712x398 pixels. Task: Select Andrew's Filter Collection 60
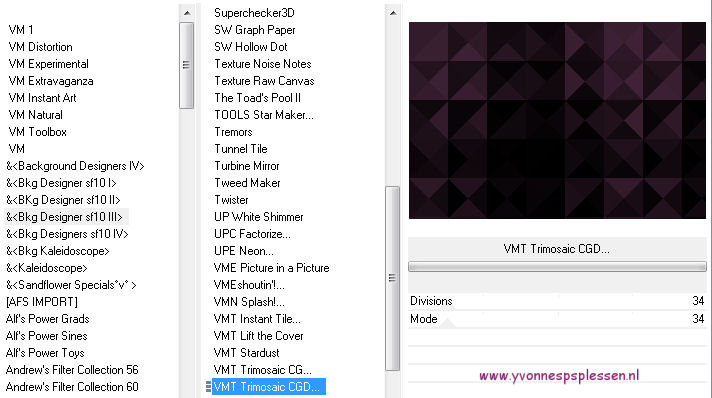click(72, 387)
